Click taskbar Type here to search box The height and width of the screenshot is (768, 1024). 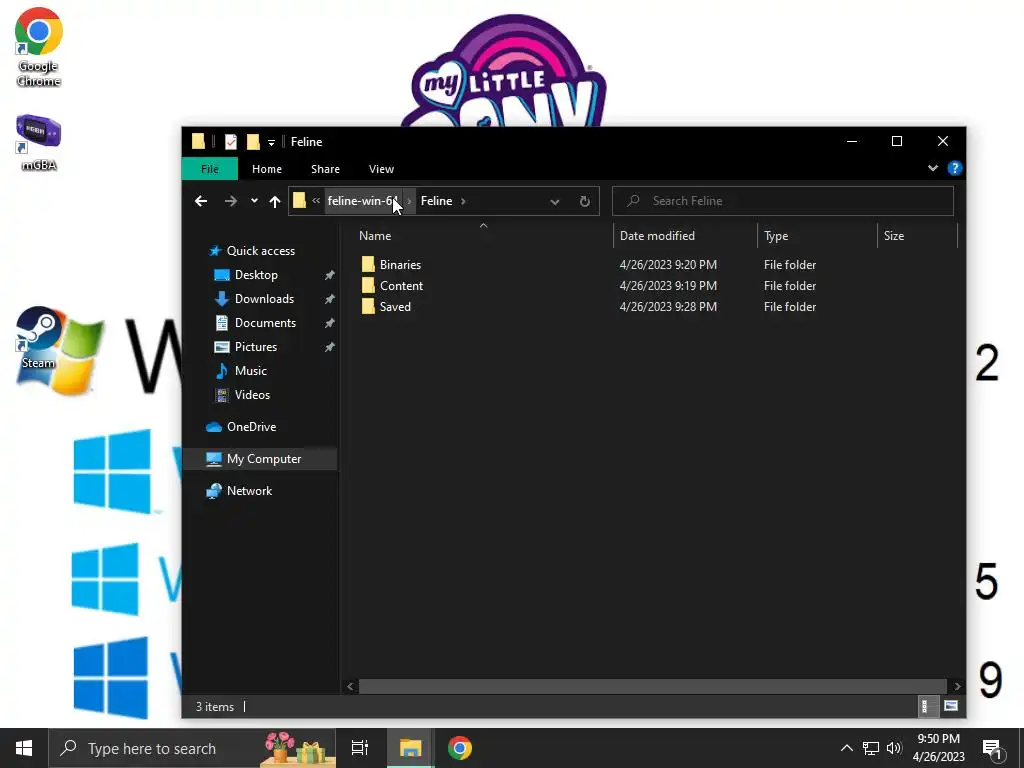click(192, 748)
